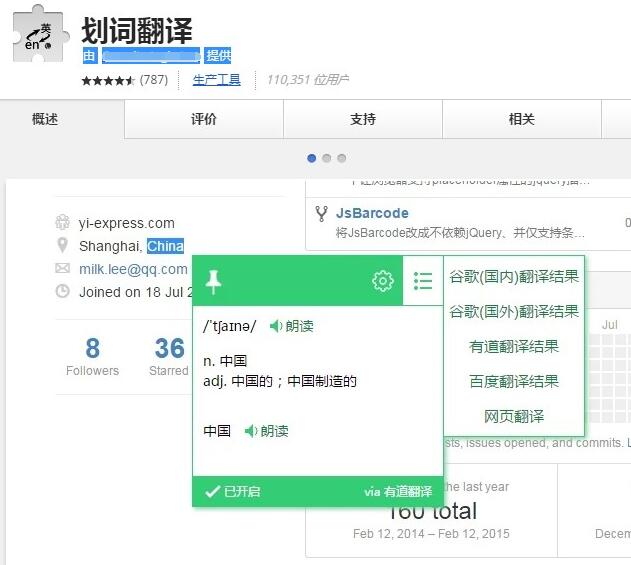Viewport: 631px width, 565px height.
Task: Select the first carousel dot indicator
Action: pyautogui.click(x=312, y=158)
